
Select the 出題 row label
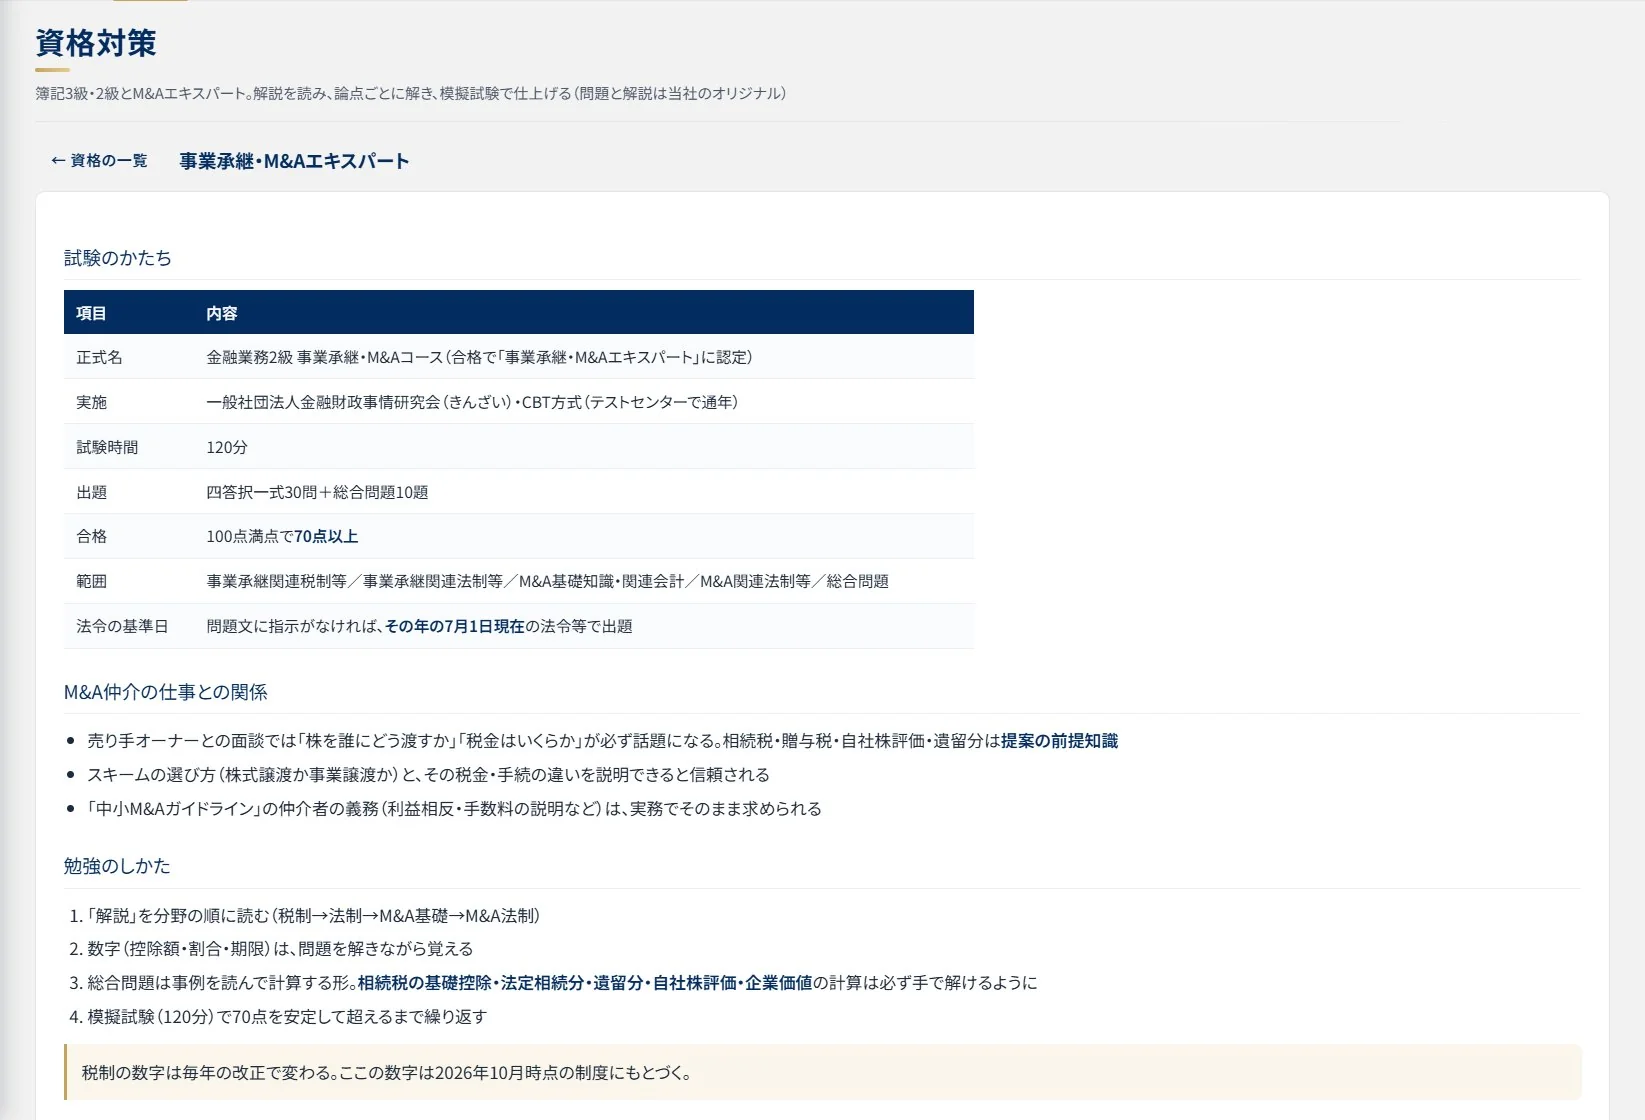(91, 492)
